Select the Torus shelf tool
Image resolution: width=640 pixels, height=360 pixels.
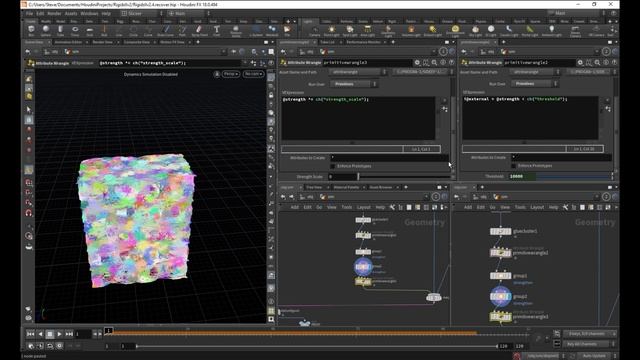[75, 30]
